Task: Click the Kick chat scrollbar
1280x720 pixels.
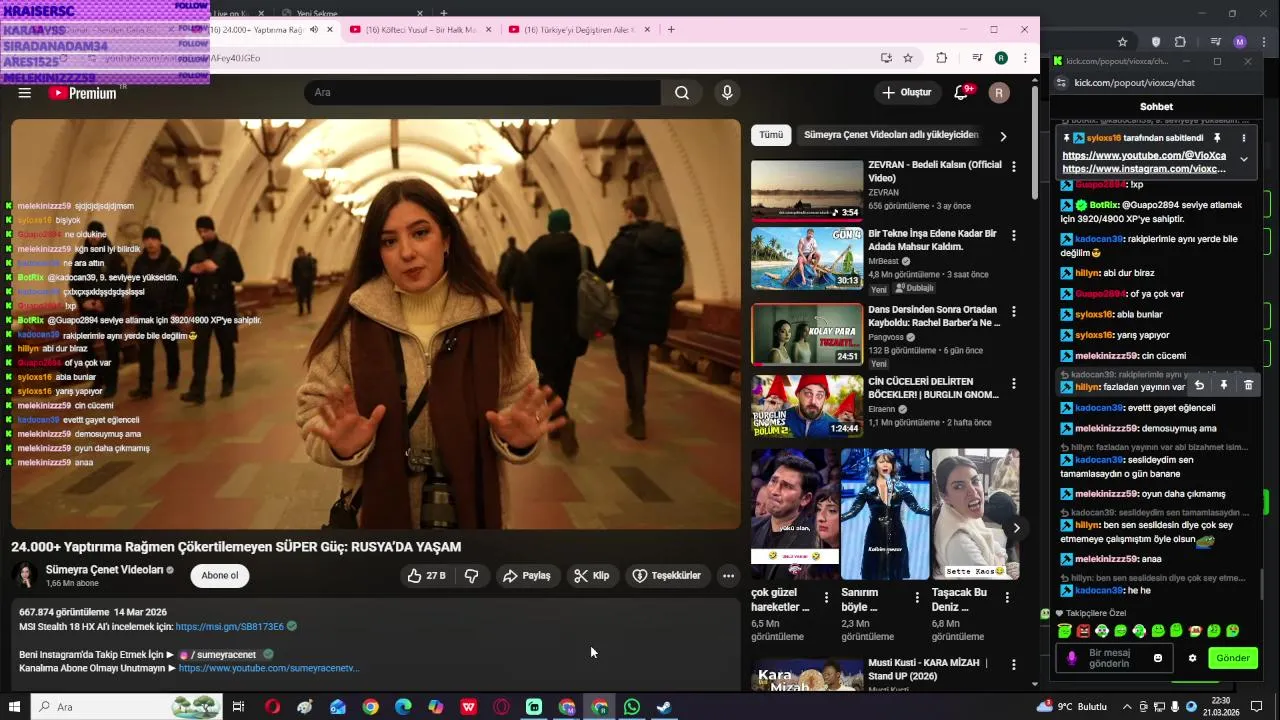Action: pos(1261,584)
